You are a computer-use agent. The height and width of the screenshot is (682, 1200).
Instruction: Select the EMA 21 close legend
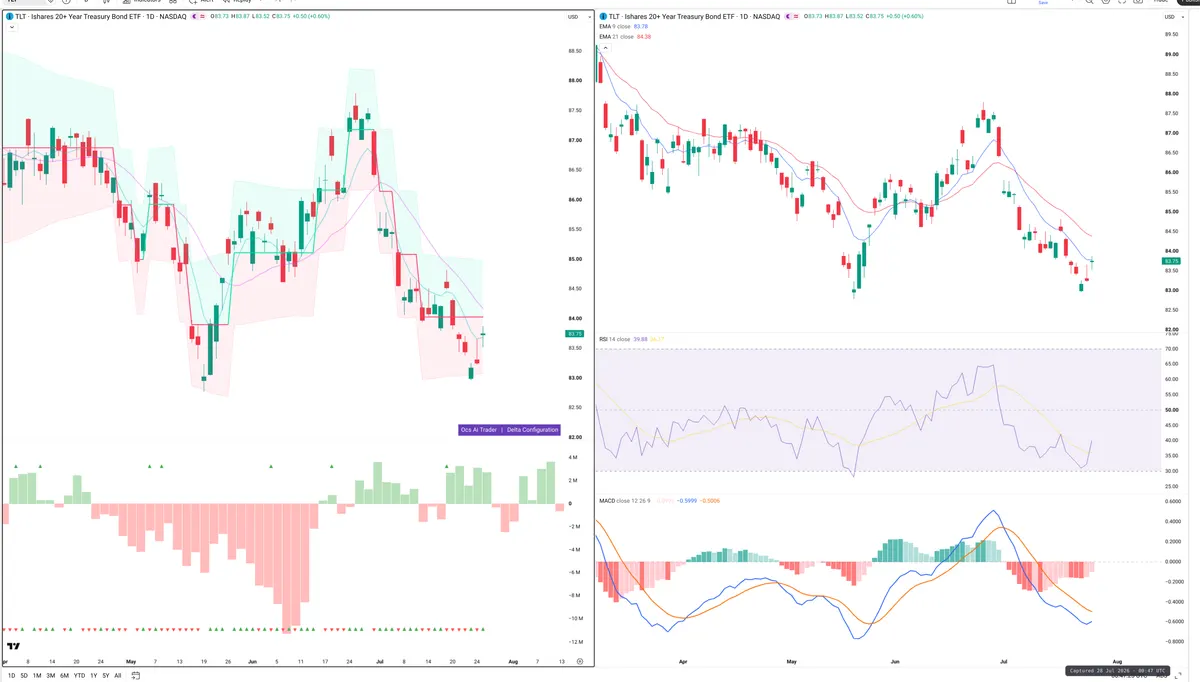click(617, 37)
